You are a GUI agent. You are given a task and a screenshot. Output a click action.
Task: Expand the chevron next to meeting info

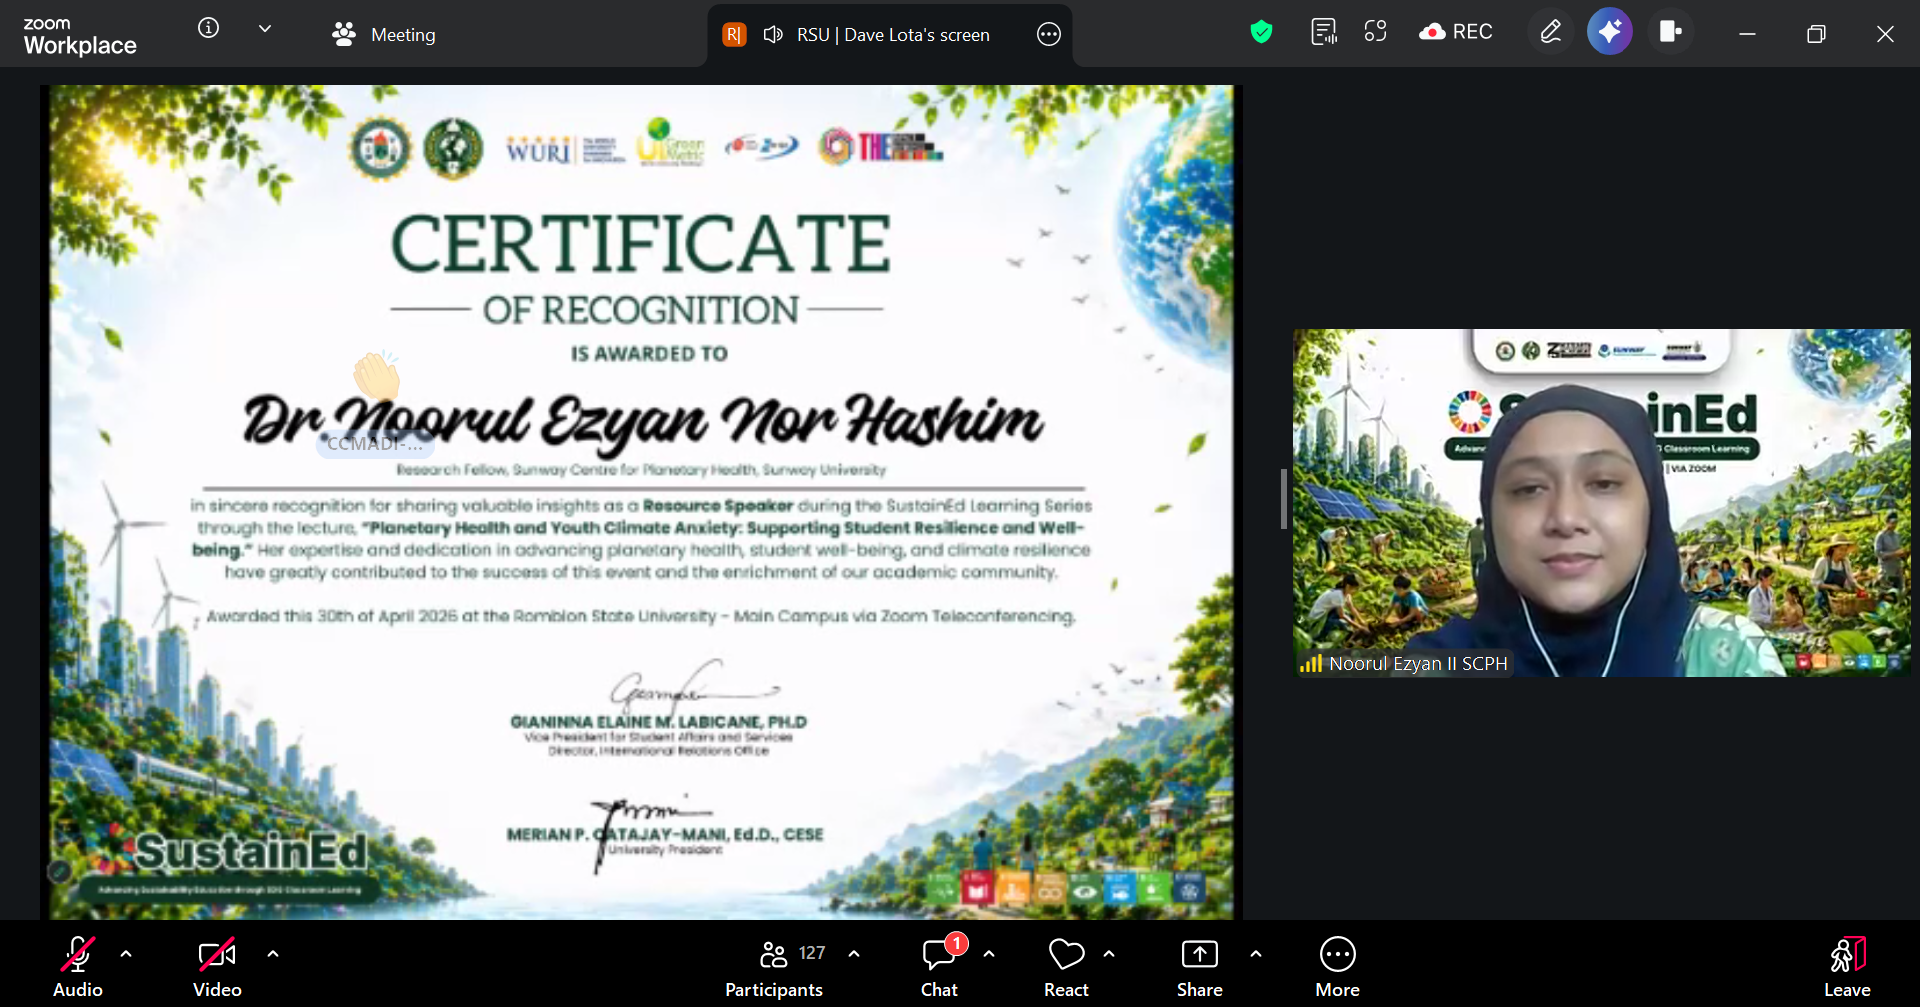(x=265, y=29)
